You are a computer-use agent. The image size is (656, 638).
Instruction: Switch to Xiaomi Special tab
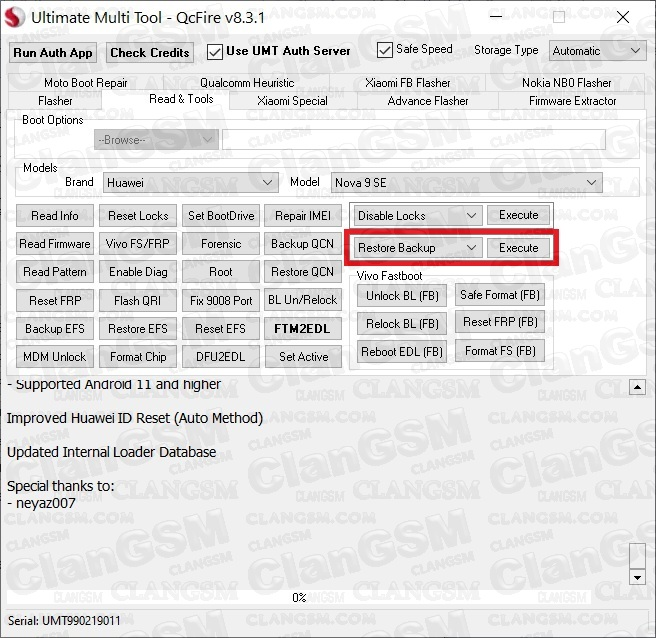tap(292, 101)
